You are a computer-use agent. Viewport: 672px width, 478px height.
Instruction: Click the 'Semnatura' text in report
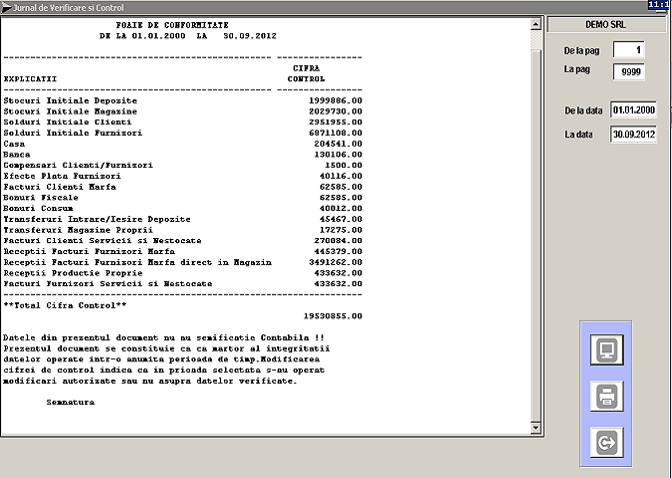(70, 402)
